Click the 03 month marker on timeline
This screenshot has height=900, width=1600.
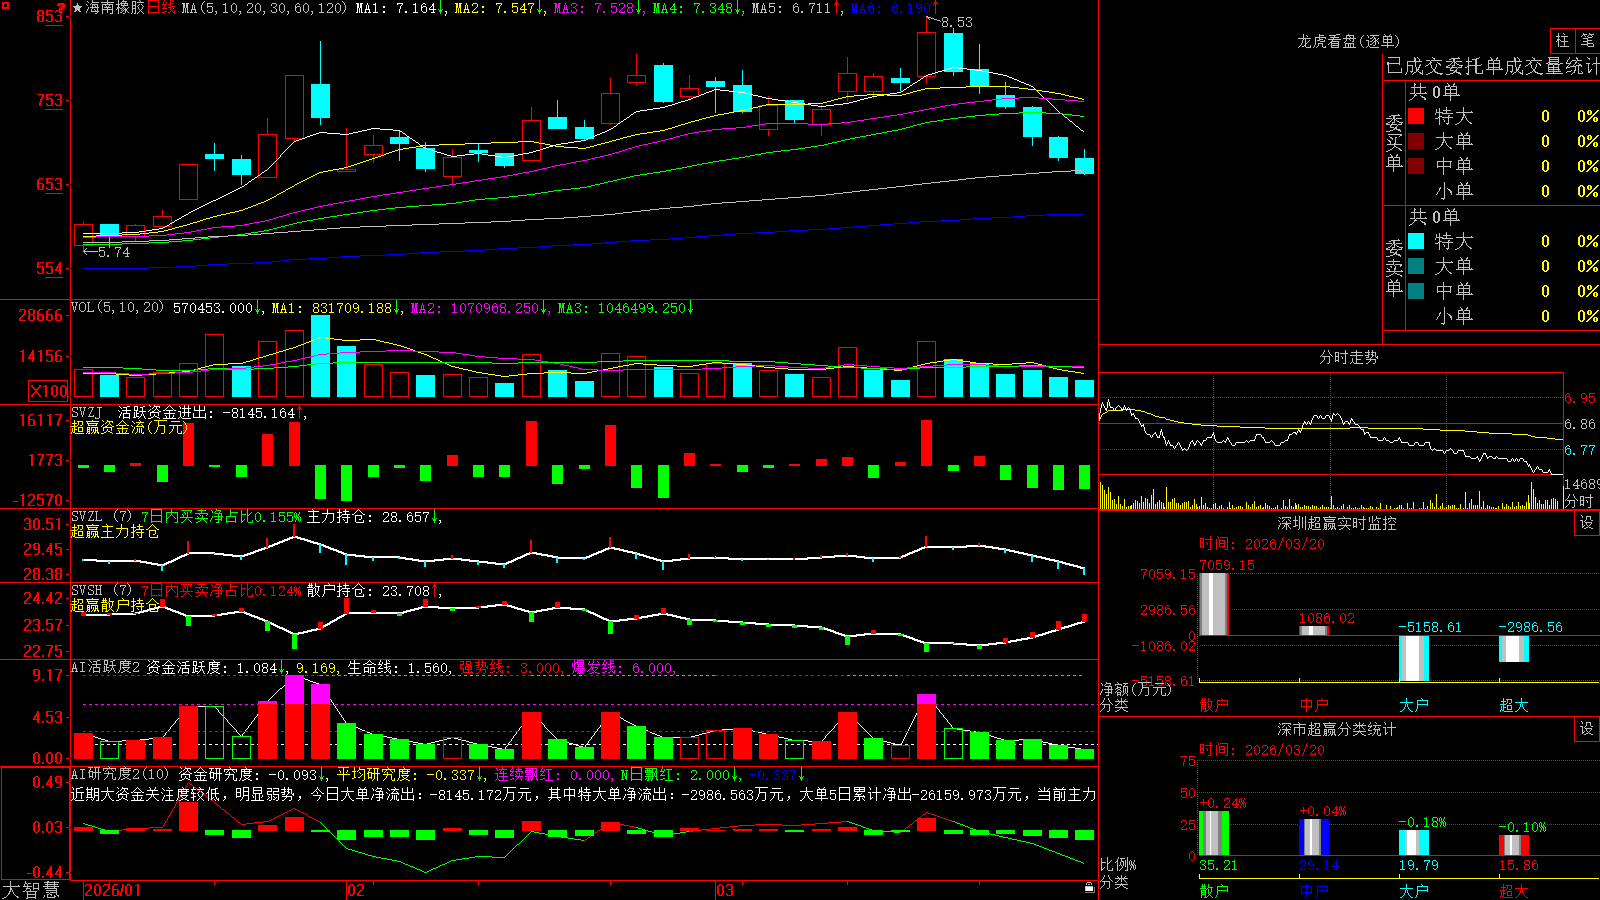725,890
